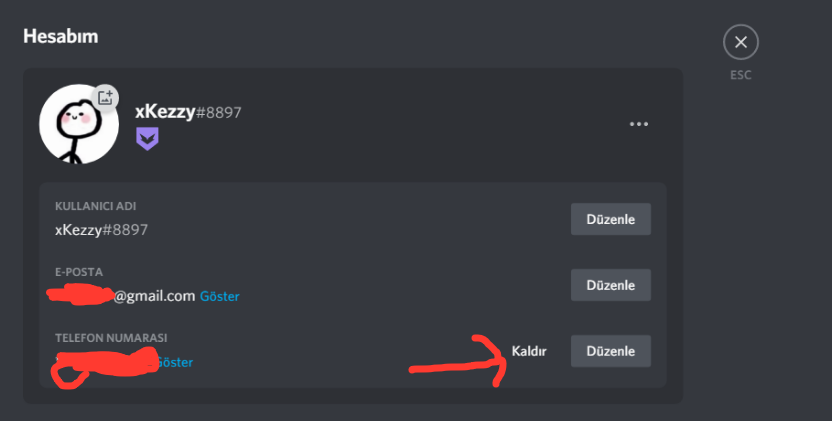Open the three-dot account options menu
Viewport: 832px width, 421px height.
pos(639,124)
